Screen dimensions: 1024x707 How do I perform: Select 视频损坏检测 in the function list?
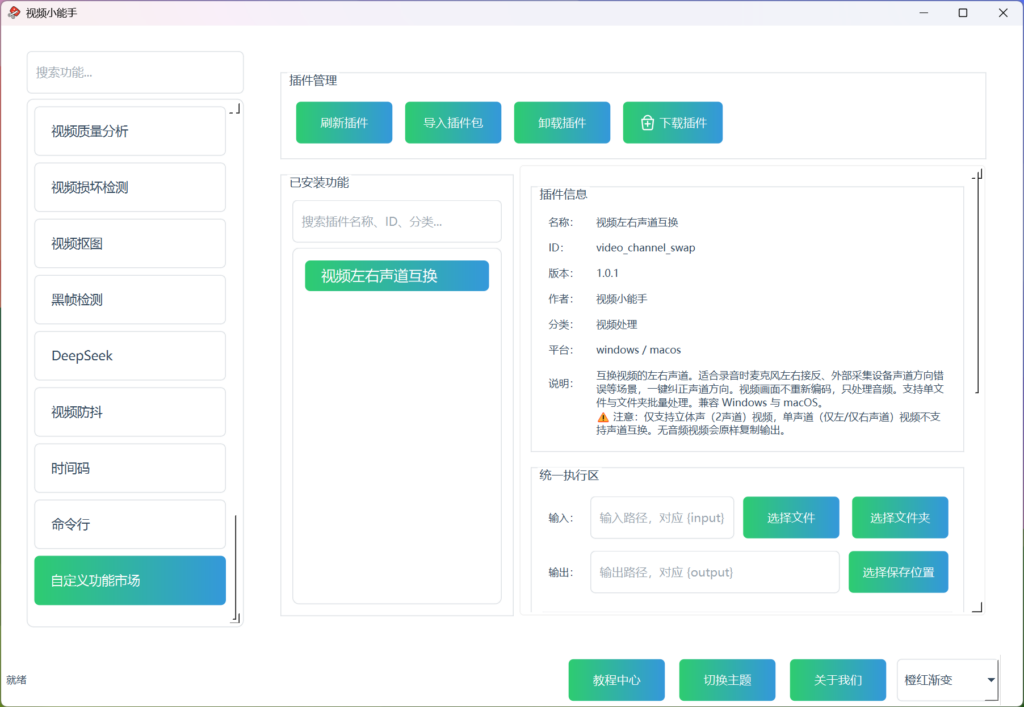[130, 187]
